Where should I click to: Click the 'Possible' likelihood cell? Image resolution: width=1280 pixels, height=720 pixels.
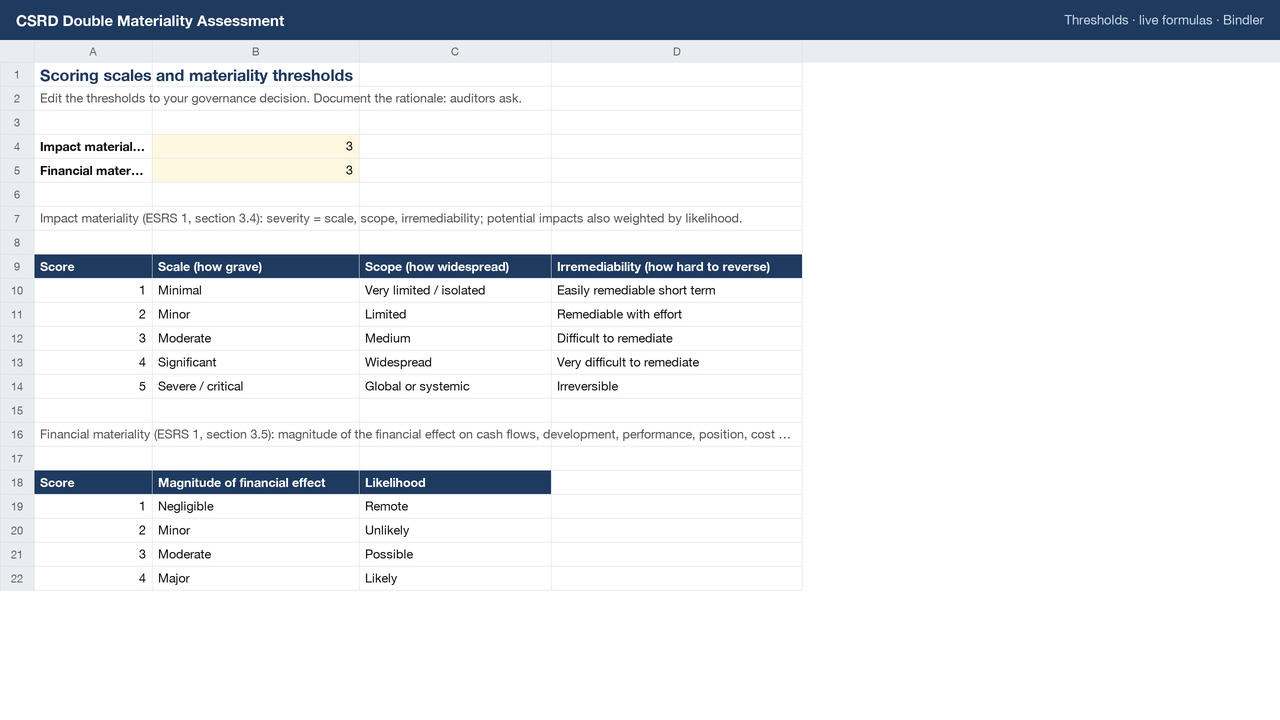click(455, 555)
